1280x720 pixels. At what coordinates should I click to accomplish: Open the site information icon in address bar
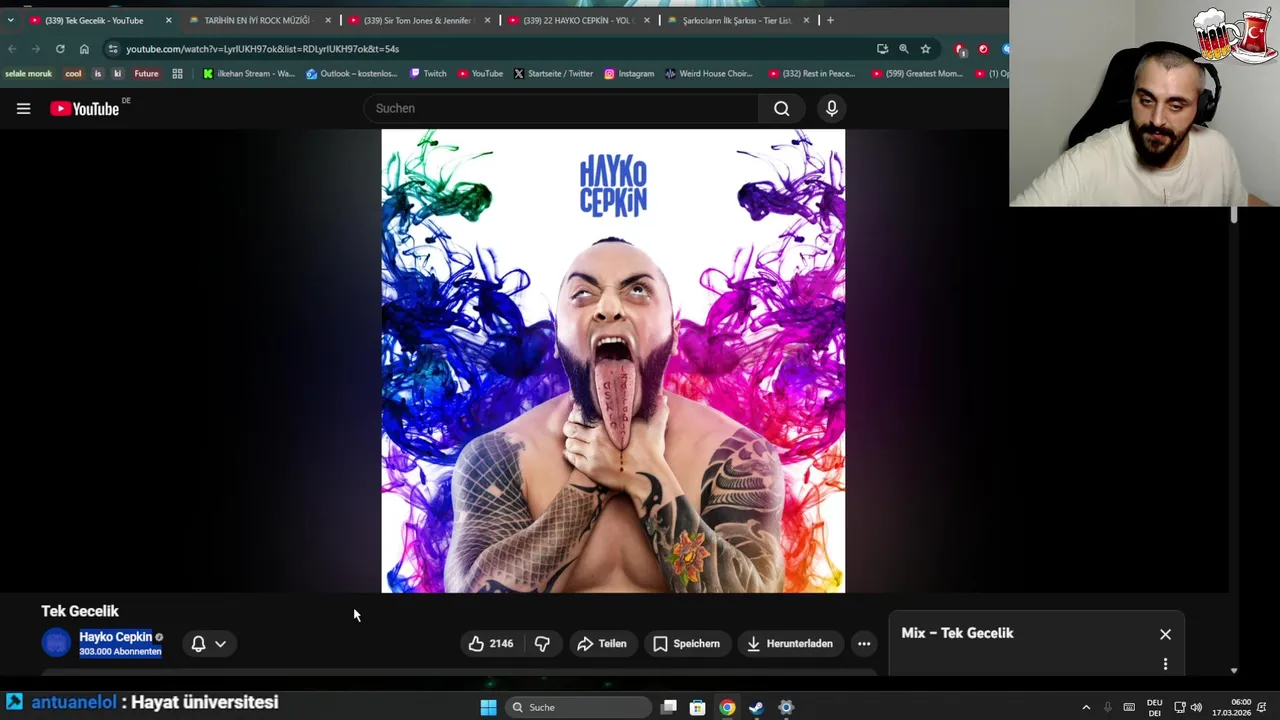tap(113, 49)
